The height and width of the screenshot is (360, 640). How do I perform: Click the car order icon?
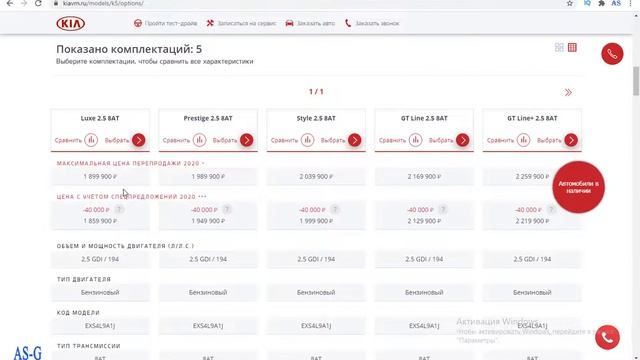289,23
